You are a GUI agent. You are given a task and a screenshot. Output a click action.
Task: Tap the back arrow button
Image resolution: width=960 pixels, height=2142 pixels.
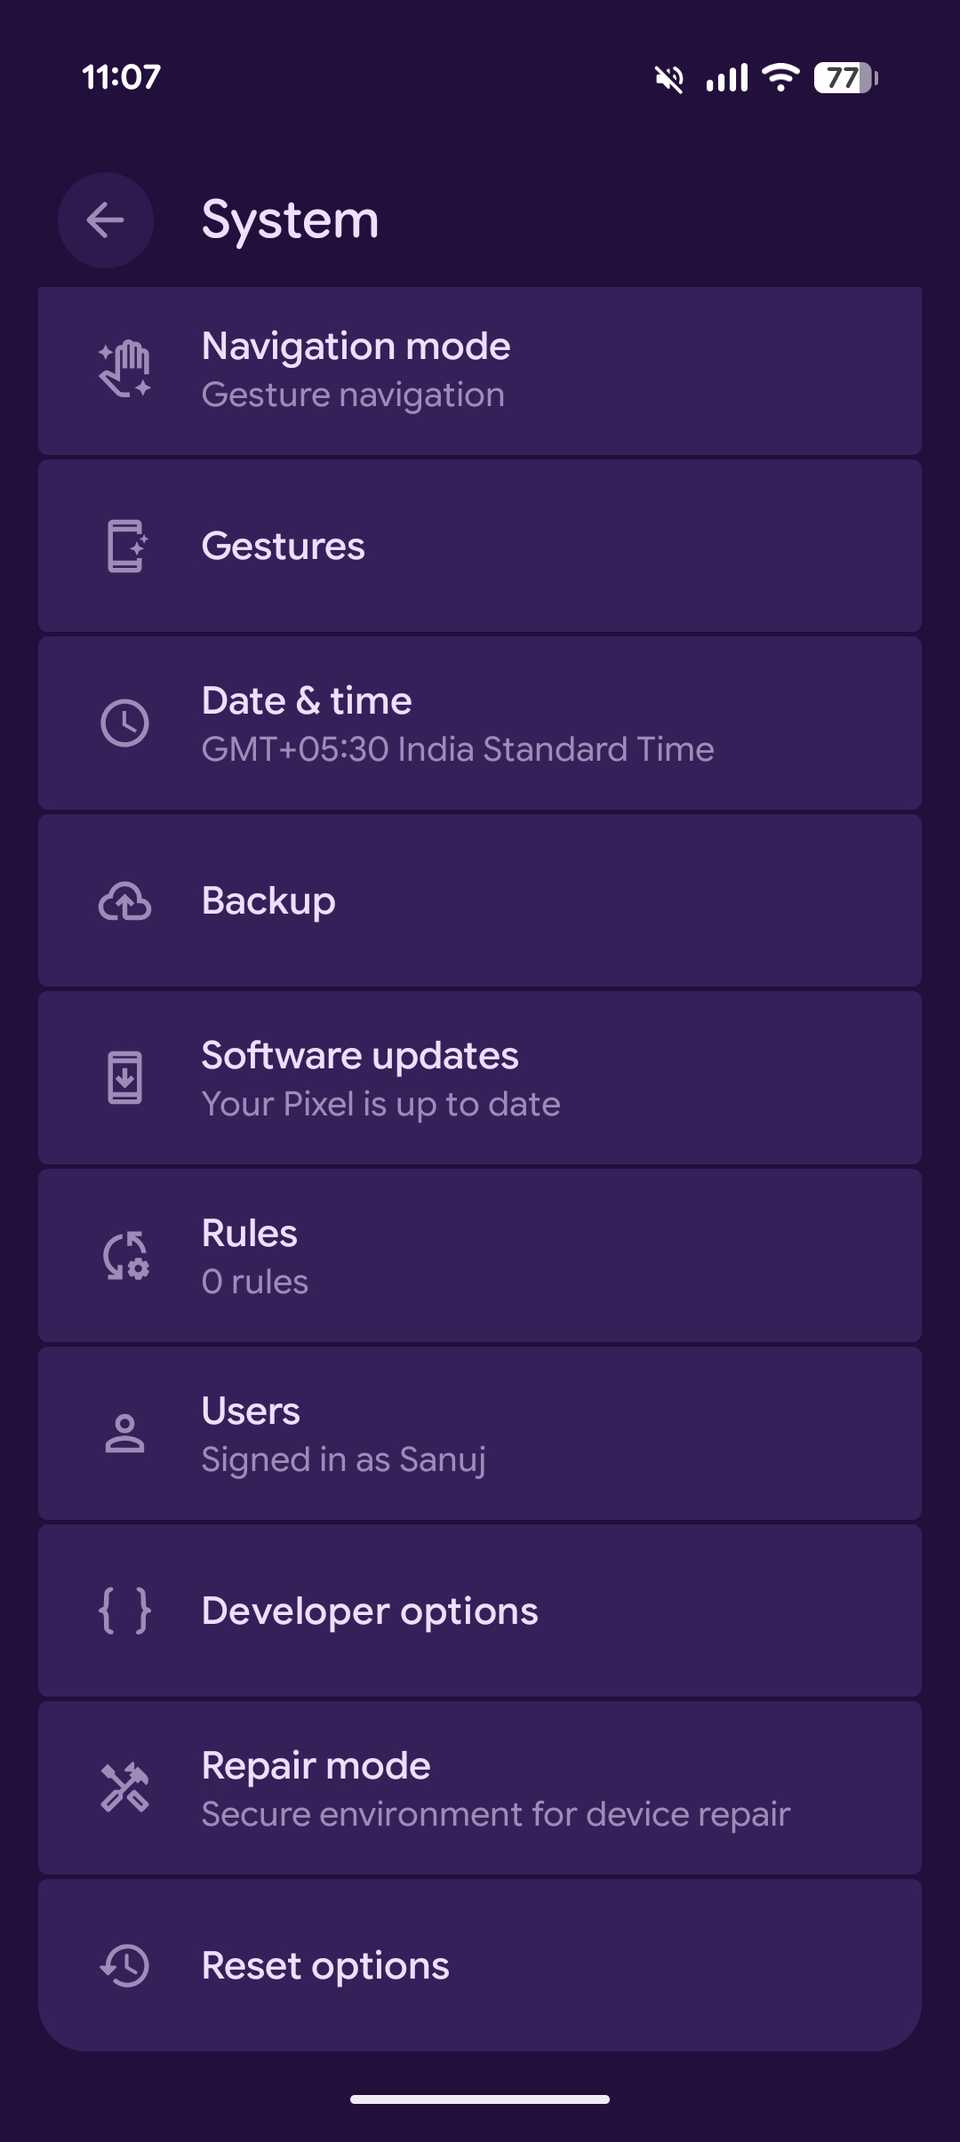tap(105, 220)
